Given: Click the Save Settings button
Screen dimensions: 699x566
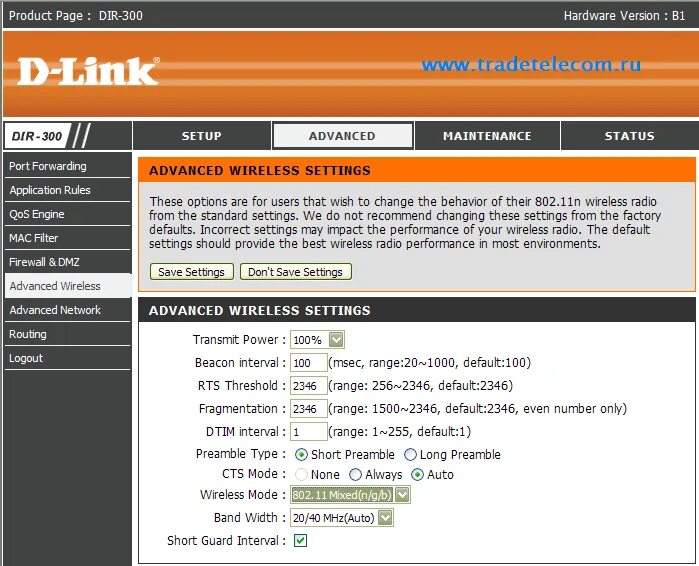Looking at the screenshot, I should coord(192,272).
